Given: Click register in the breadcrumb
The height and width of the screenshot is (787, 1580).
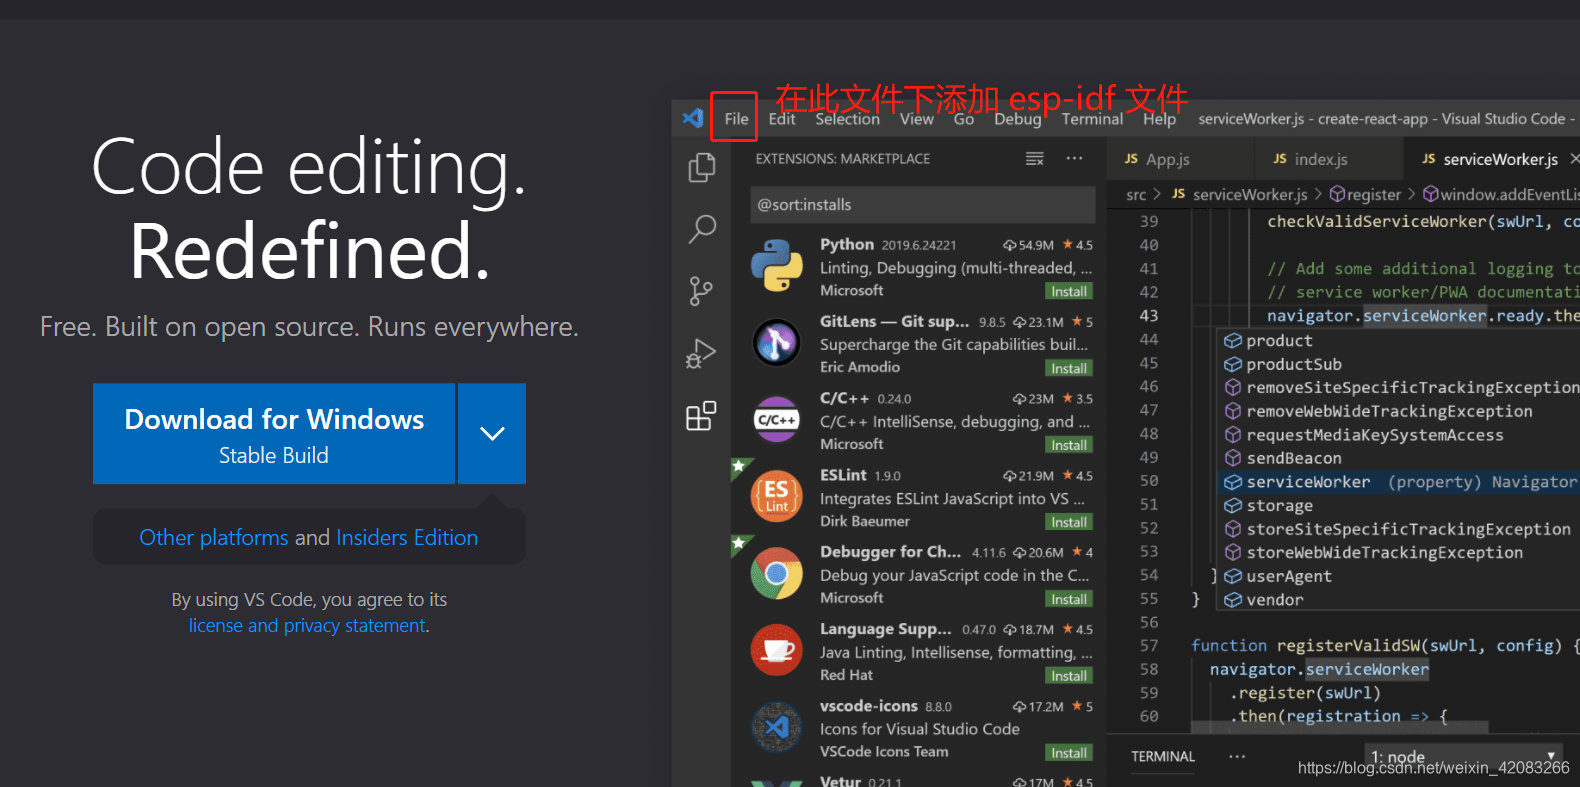Looking at the screenshot, I should 1373,195.
